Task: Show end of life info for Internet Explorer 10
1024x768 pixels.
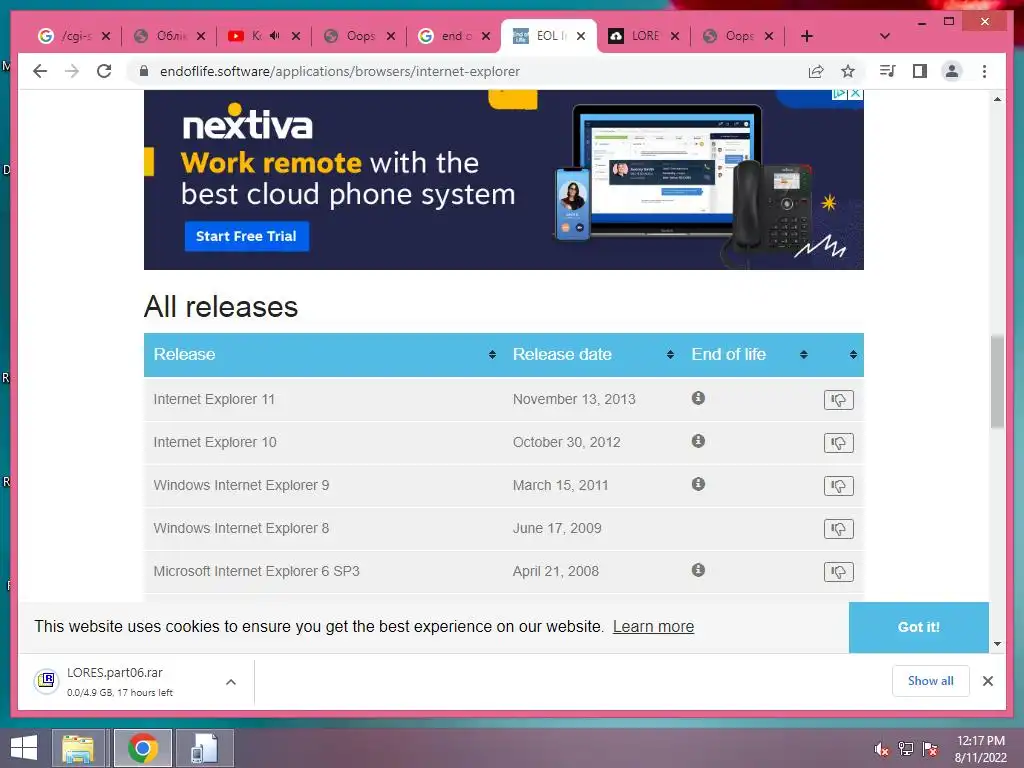Action: 698,441
